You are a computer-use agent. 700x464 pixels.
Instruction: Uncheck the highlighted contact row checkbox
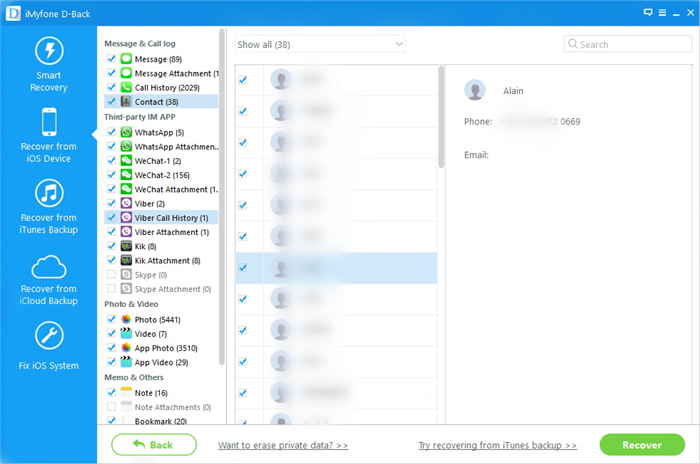[242, 268]
